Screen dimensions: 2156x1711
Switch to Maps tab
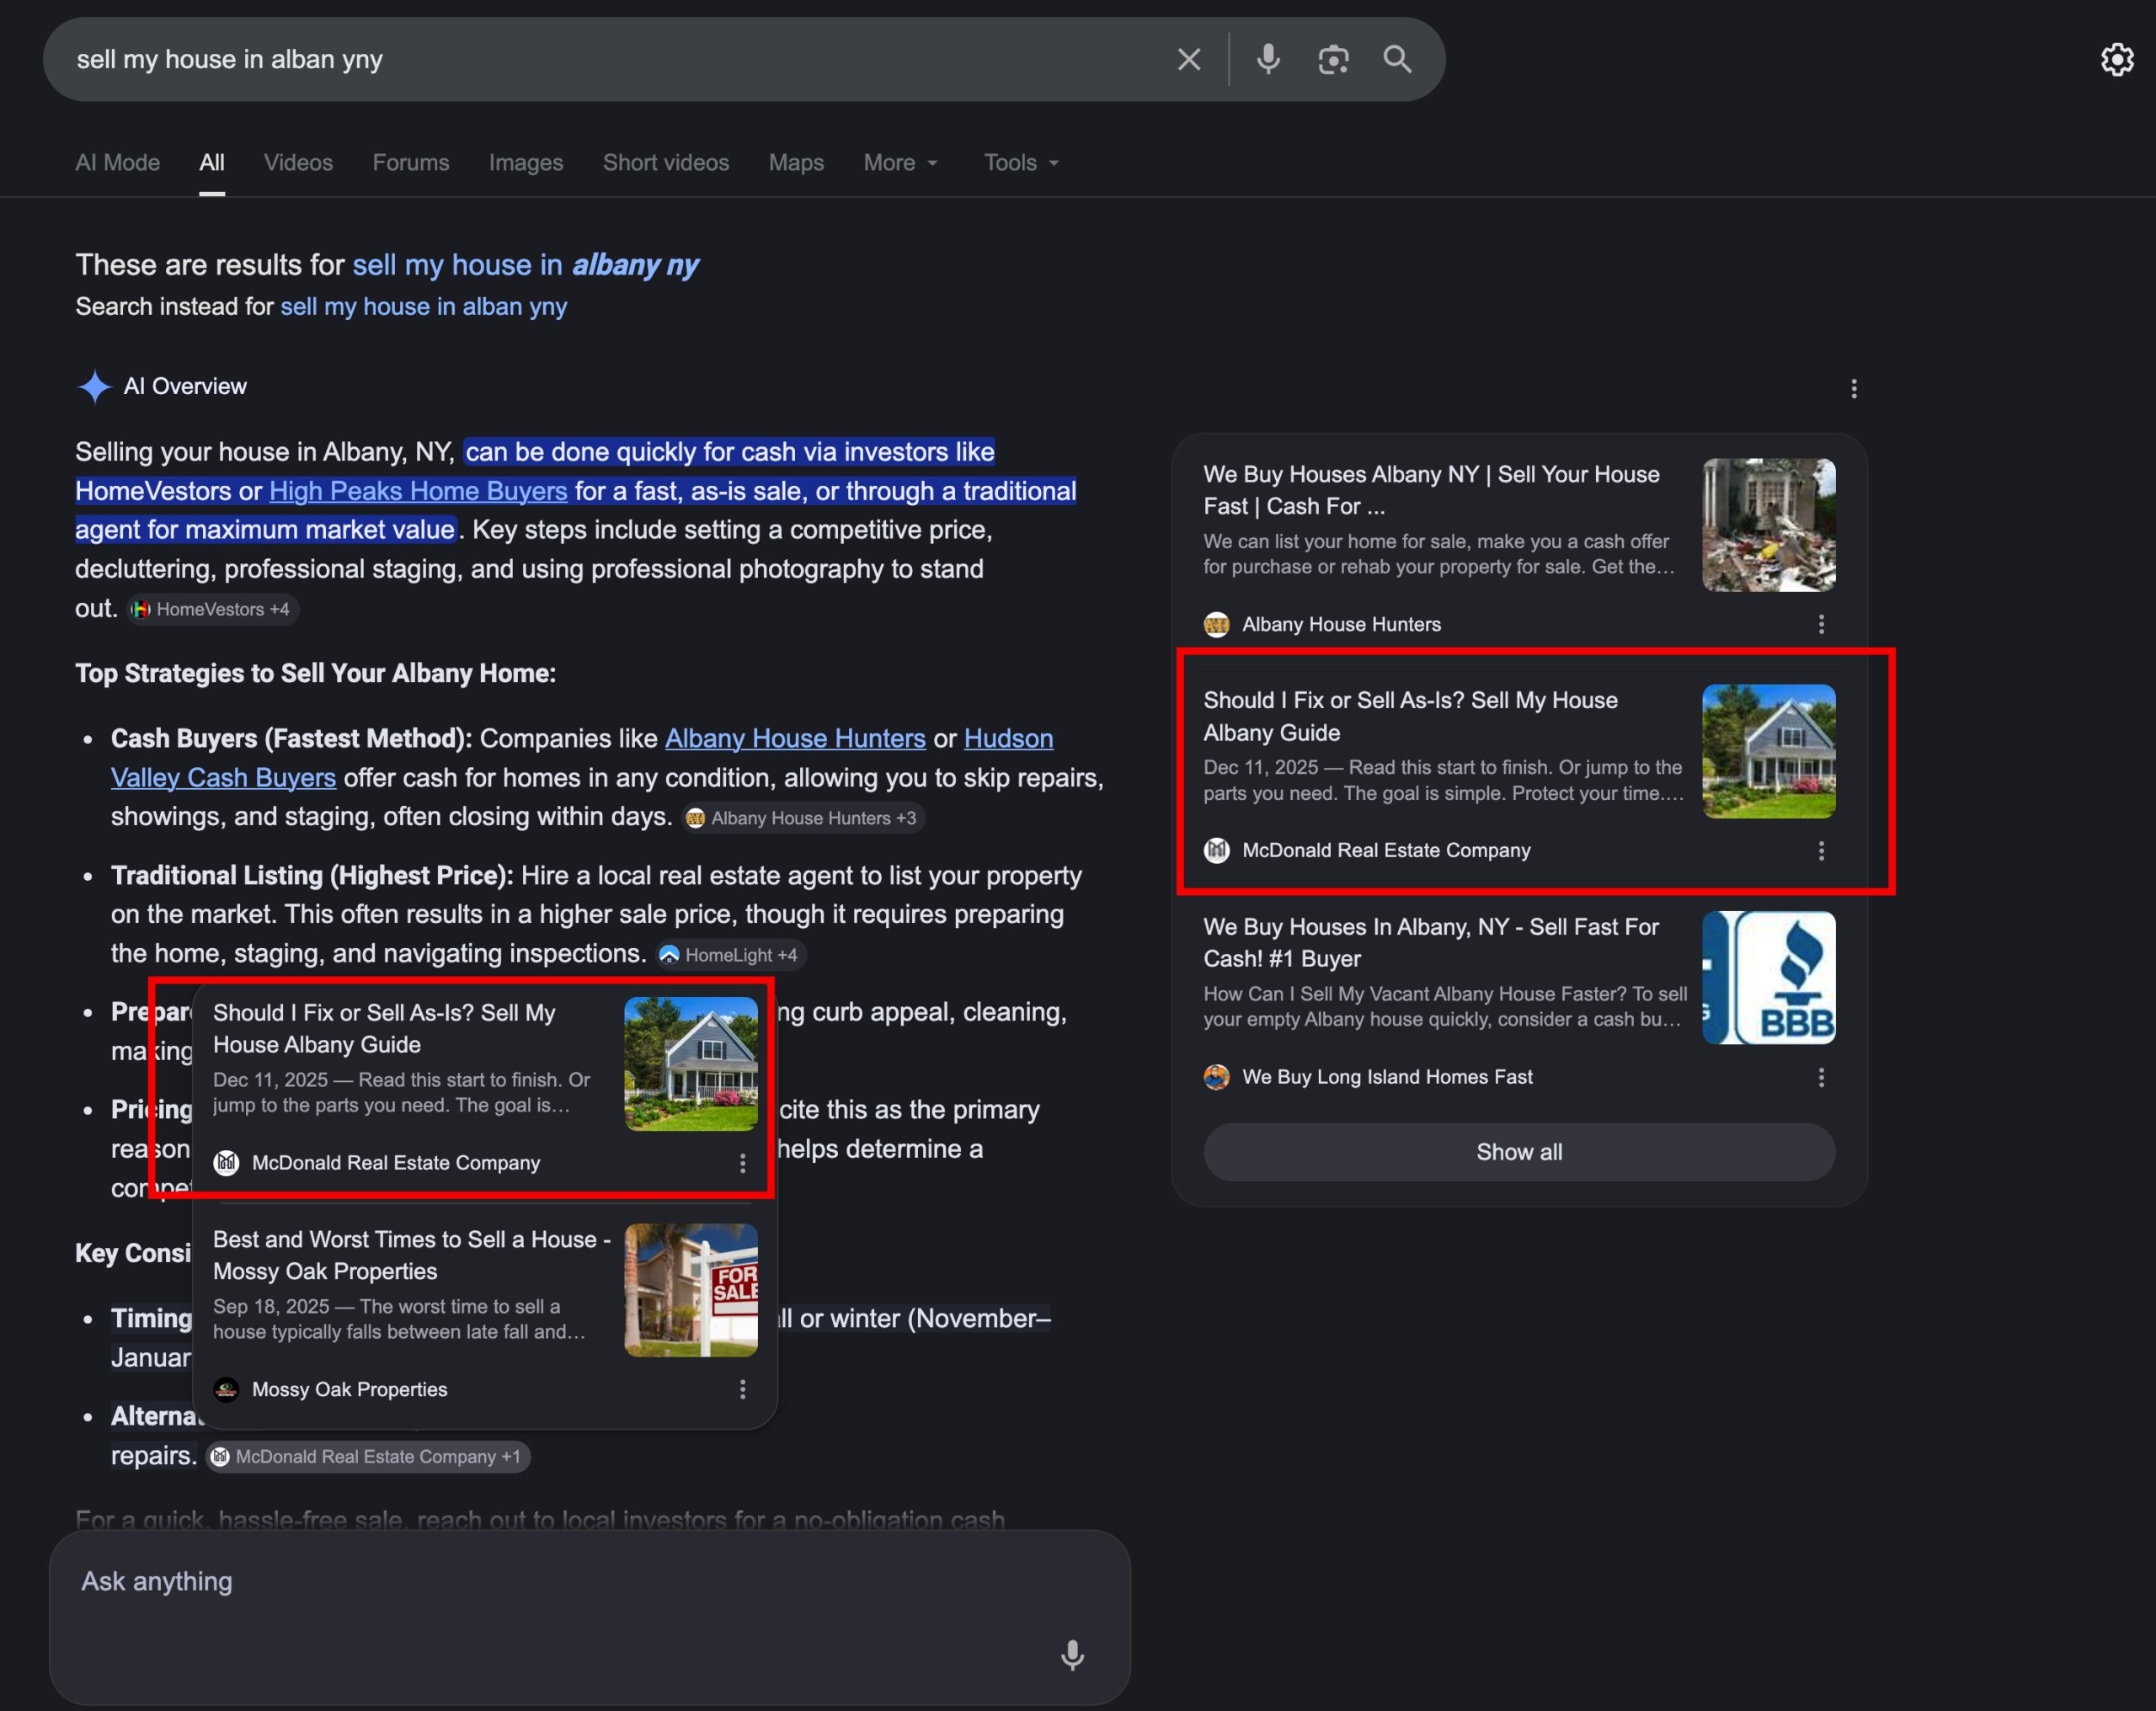point(796,163)
